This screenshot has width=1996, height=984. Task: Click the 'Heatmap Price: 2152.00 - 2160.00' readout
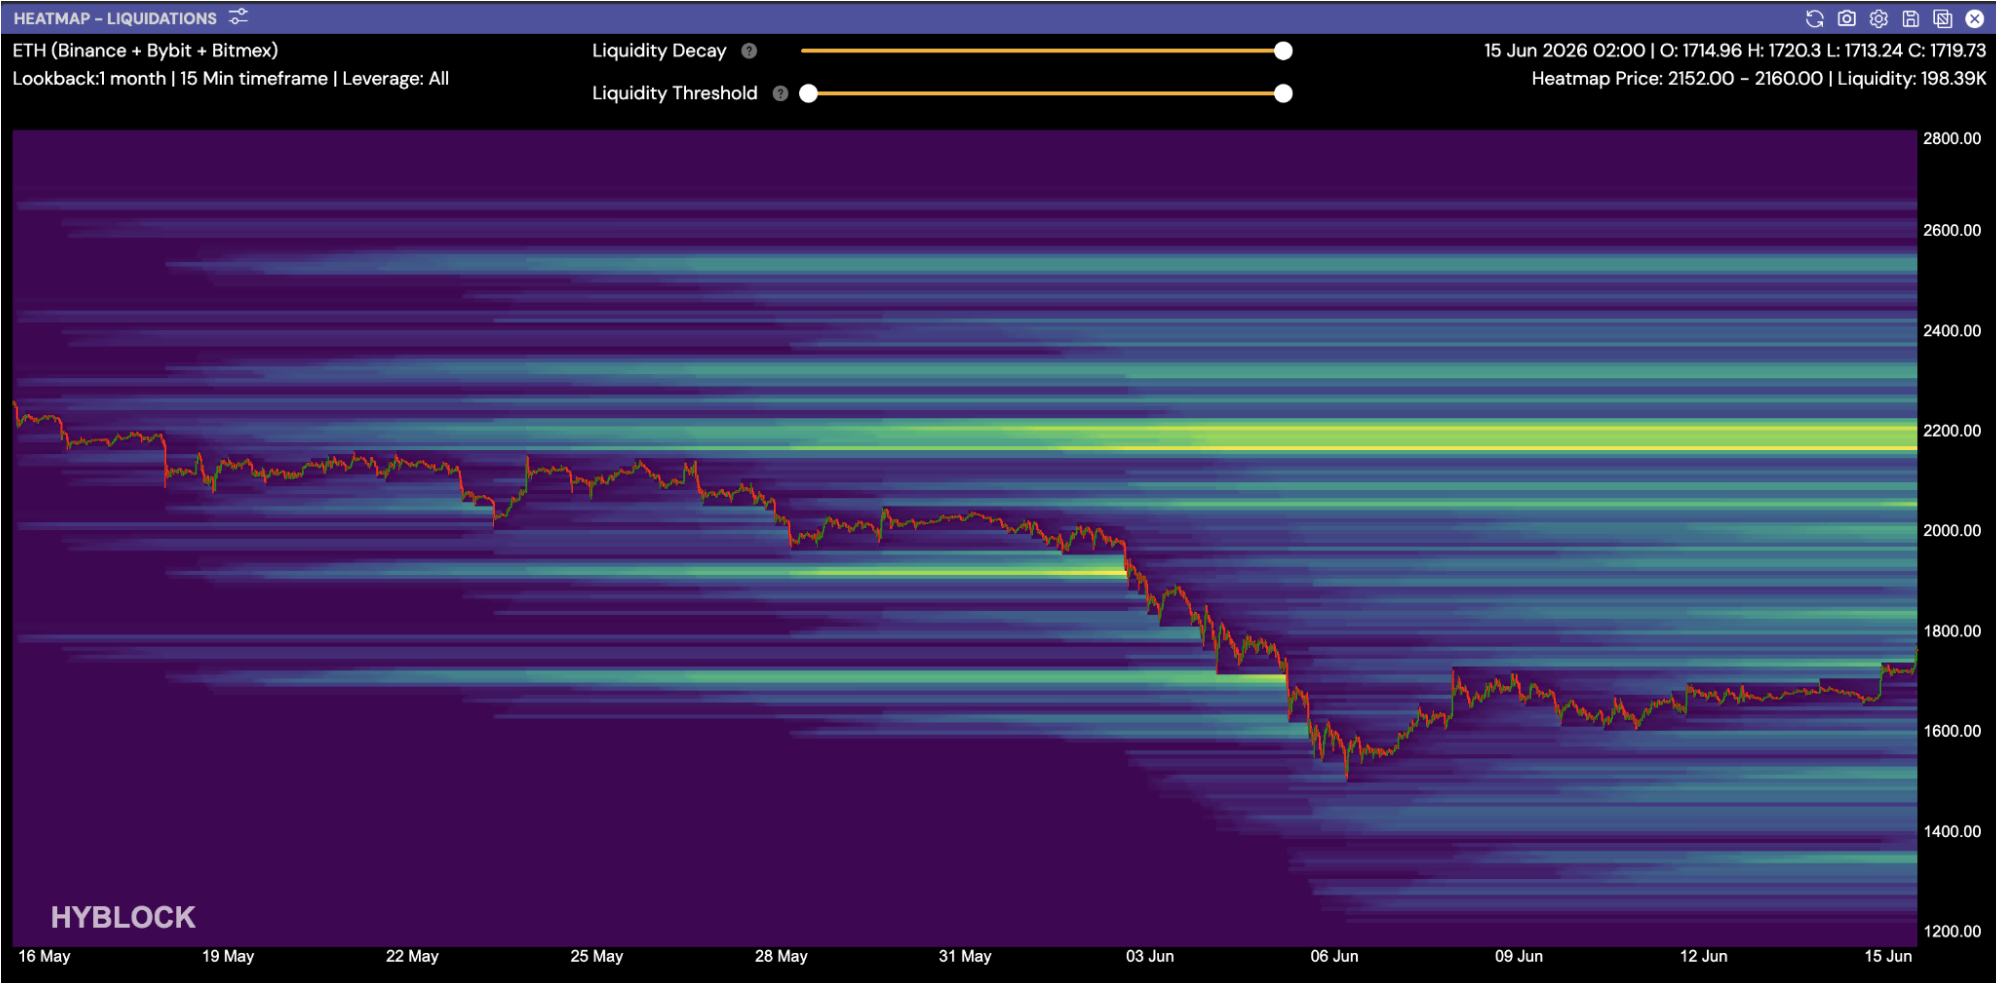tap(1759, 78)
